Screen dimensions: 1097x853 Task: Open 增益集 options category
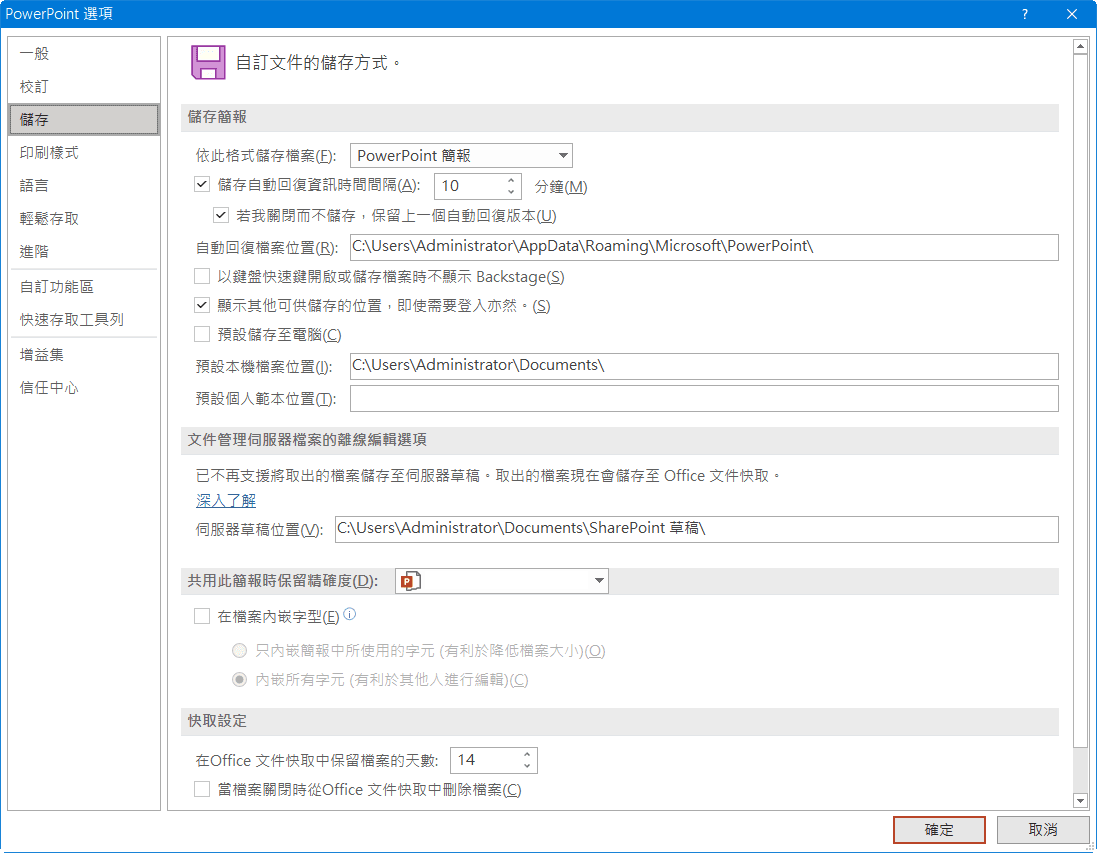coord(84,355)
